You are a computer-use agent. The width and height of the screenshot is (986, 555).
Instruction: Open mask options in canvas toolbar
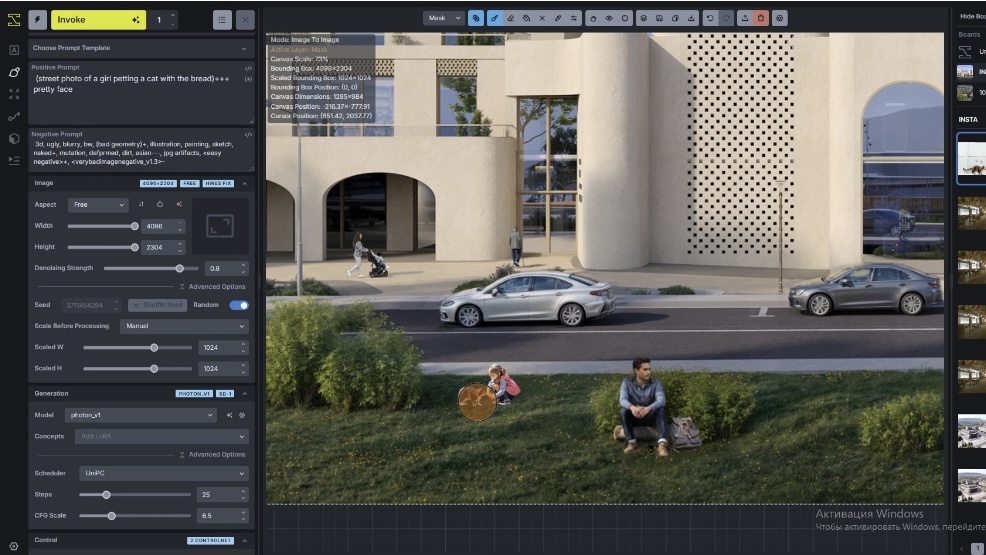click(x=476, y=18)
